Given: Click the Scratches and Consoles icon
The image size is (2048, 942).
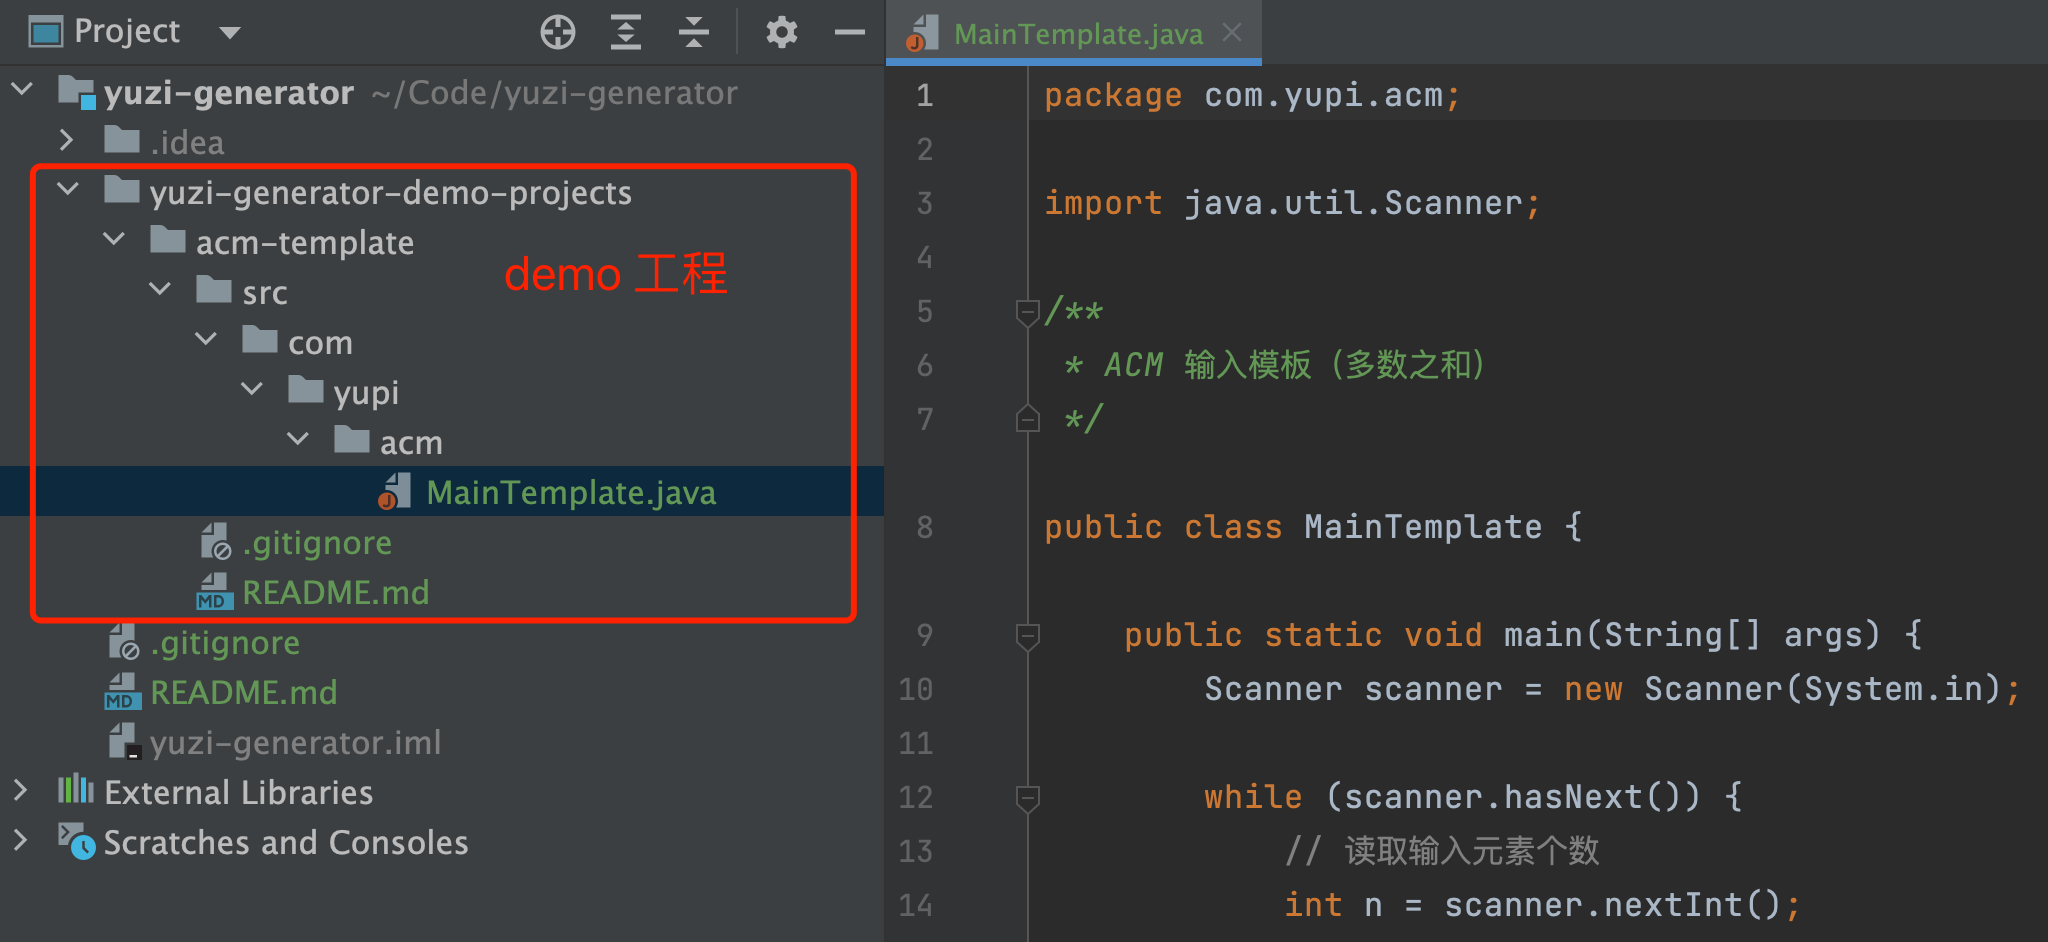Looking at the screenshot, I should (76, 841).
